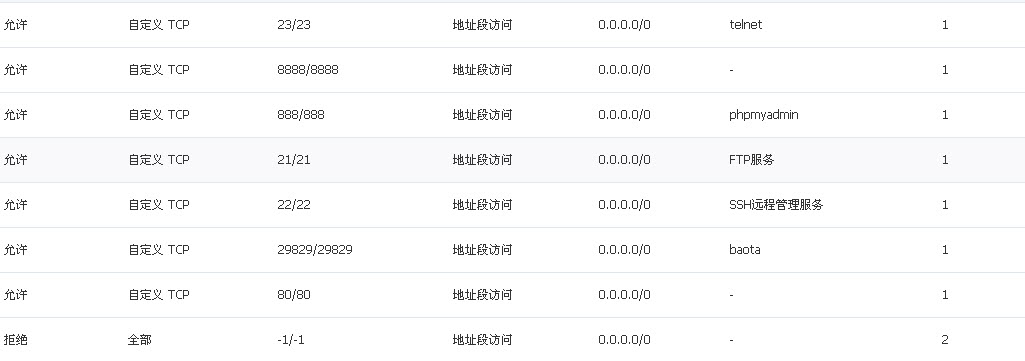Click the phpmyadmin rule description

[764, 115]
